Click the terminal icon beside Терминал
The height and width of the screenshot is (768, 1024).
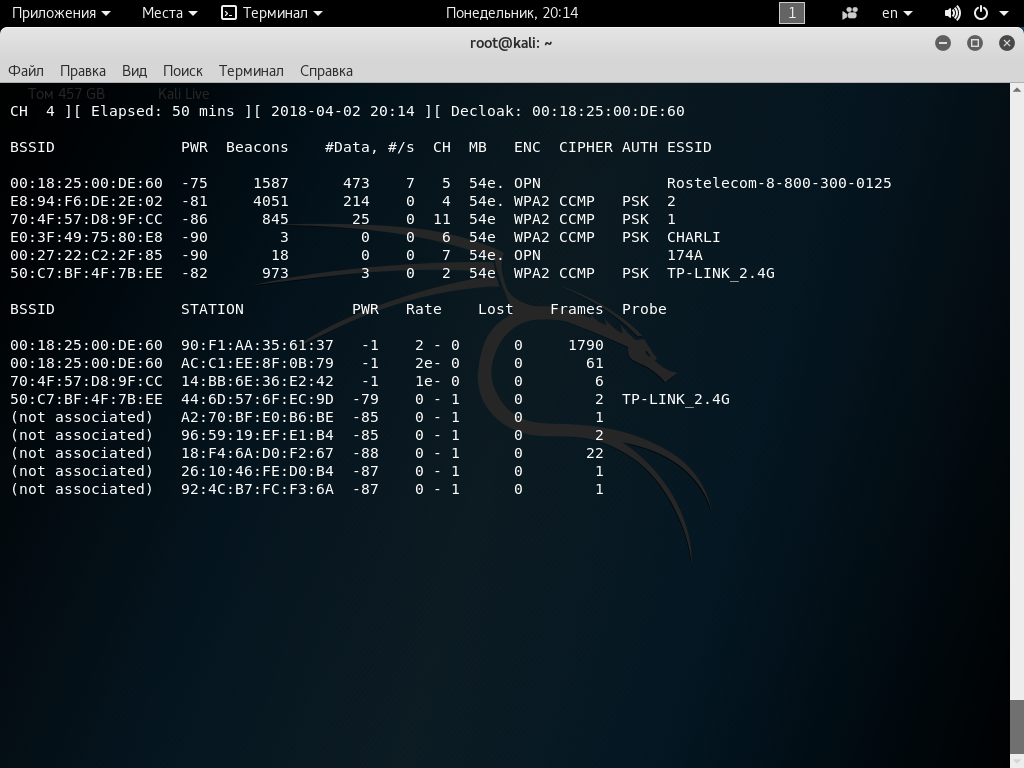[x=229, y=13]
